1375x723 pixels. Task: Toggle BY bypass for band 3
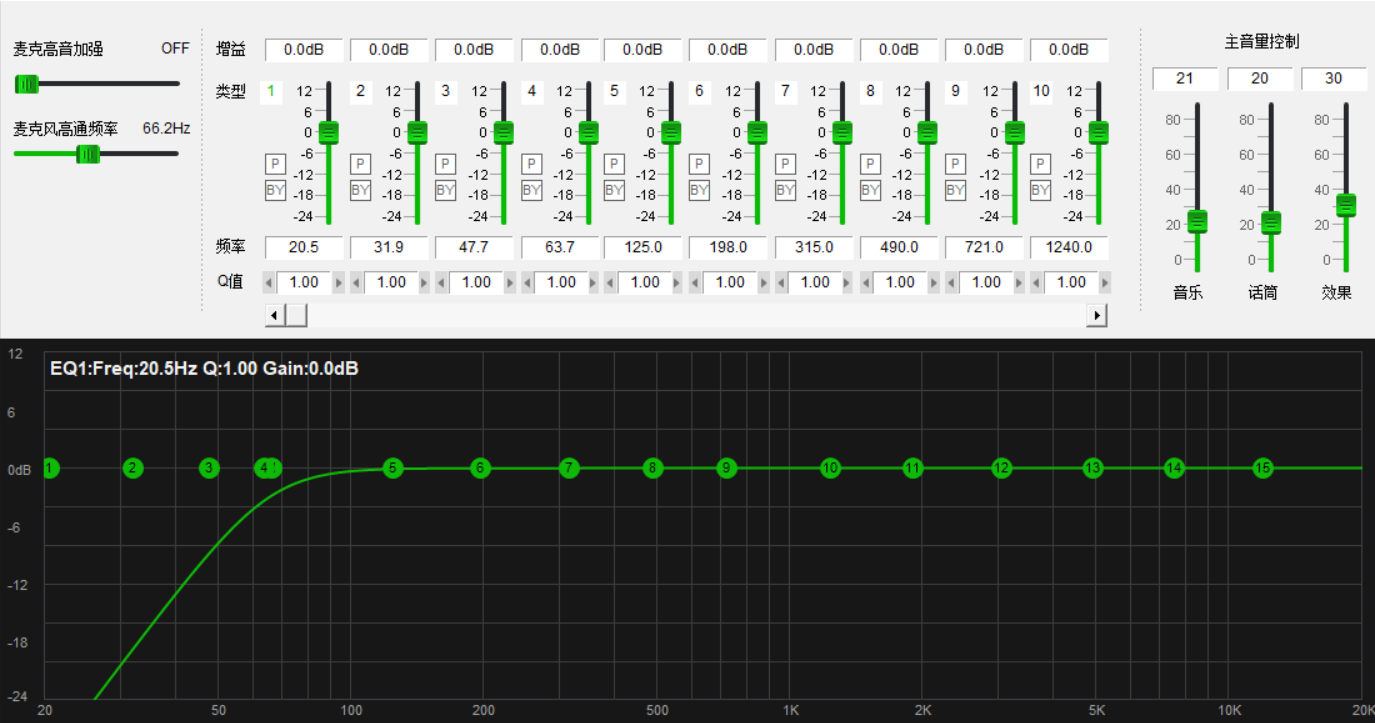click(x=445, y=190)
